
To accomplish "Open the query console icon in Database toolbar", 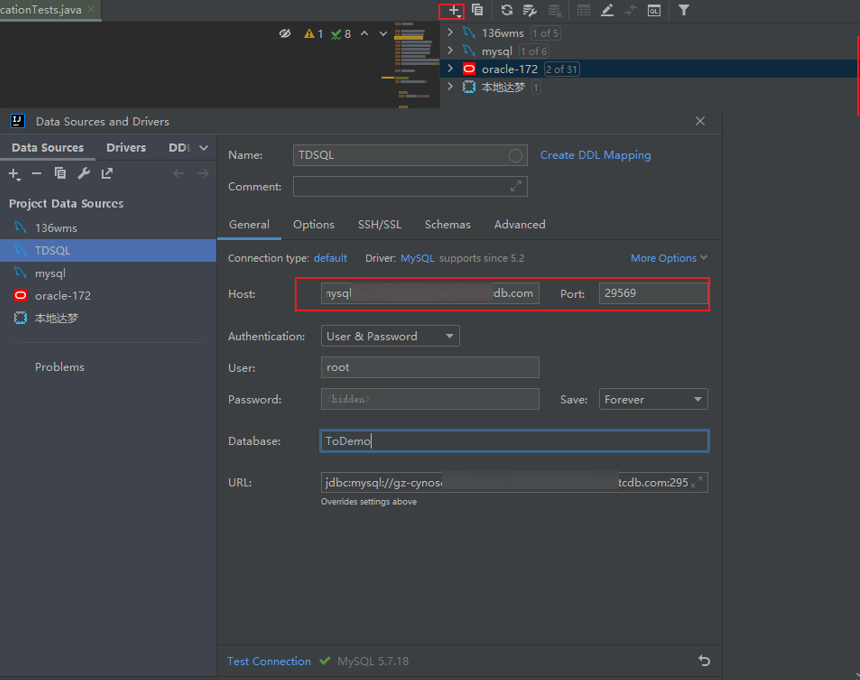I will 654,10.
